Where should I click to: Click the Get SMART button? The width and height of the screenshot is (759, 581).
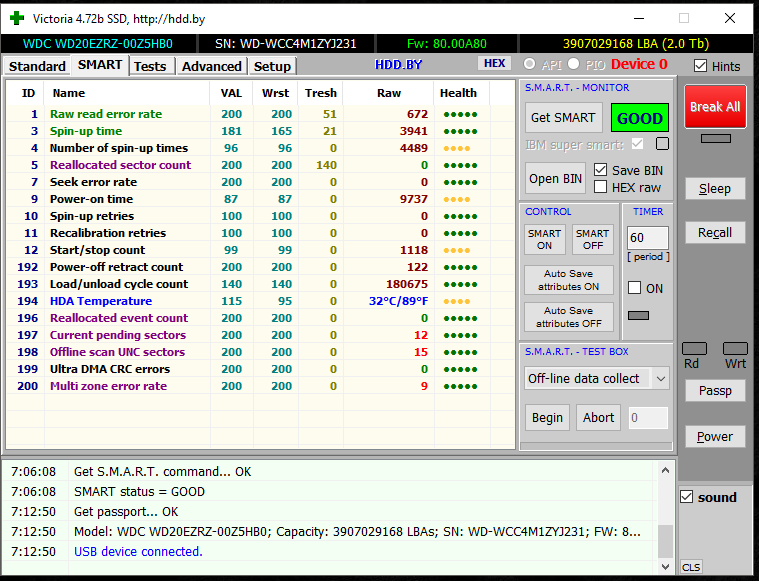[562, 118]
